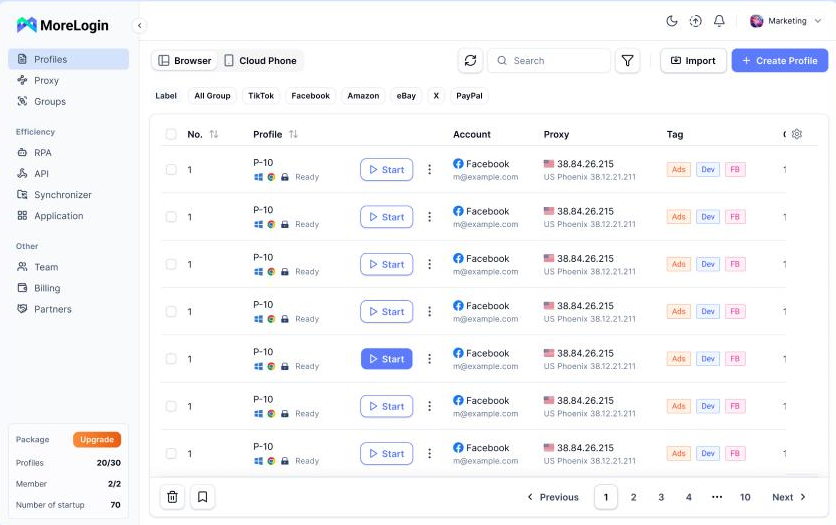
Task: Tick the checkbox of the first profile row
Action: (171, 169)
